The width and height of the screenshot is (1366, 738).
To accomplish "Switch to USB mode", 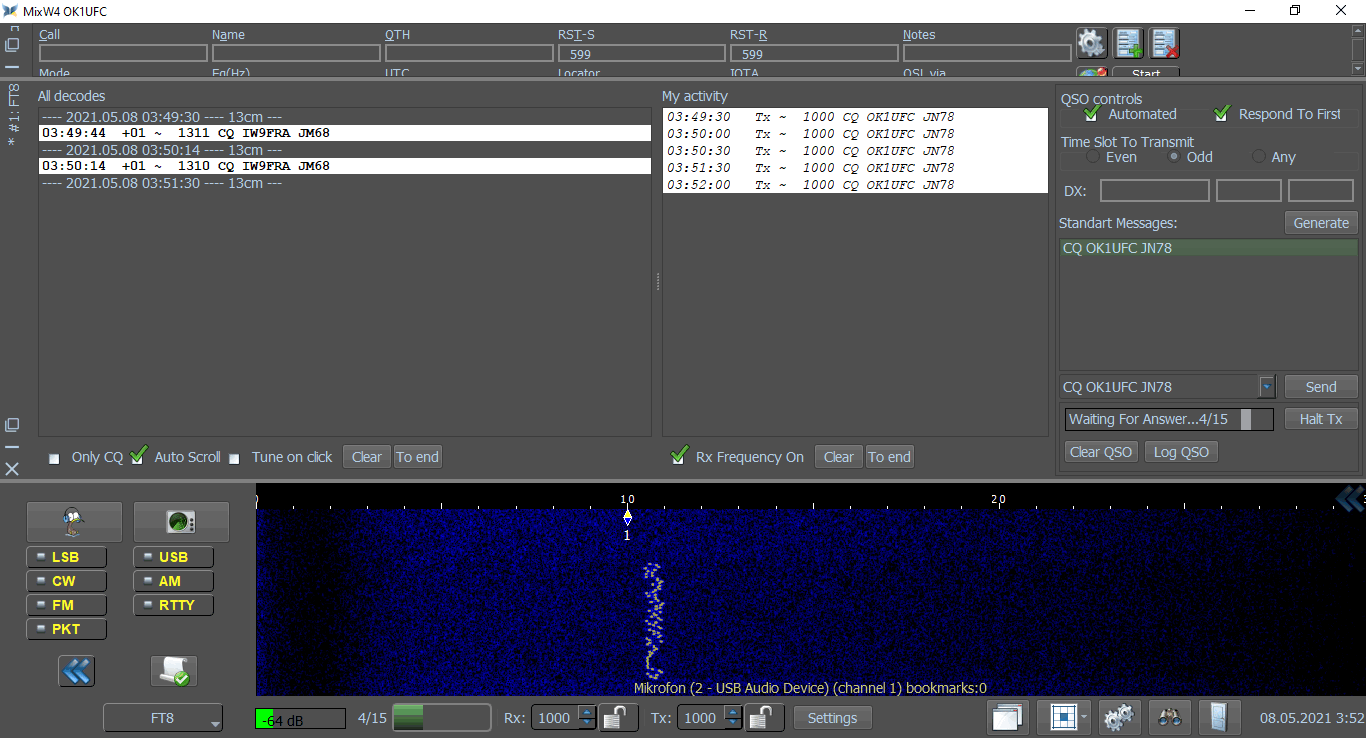I will [x=173, y=557].
